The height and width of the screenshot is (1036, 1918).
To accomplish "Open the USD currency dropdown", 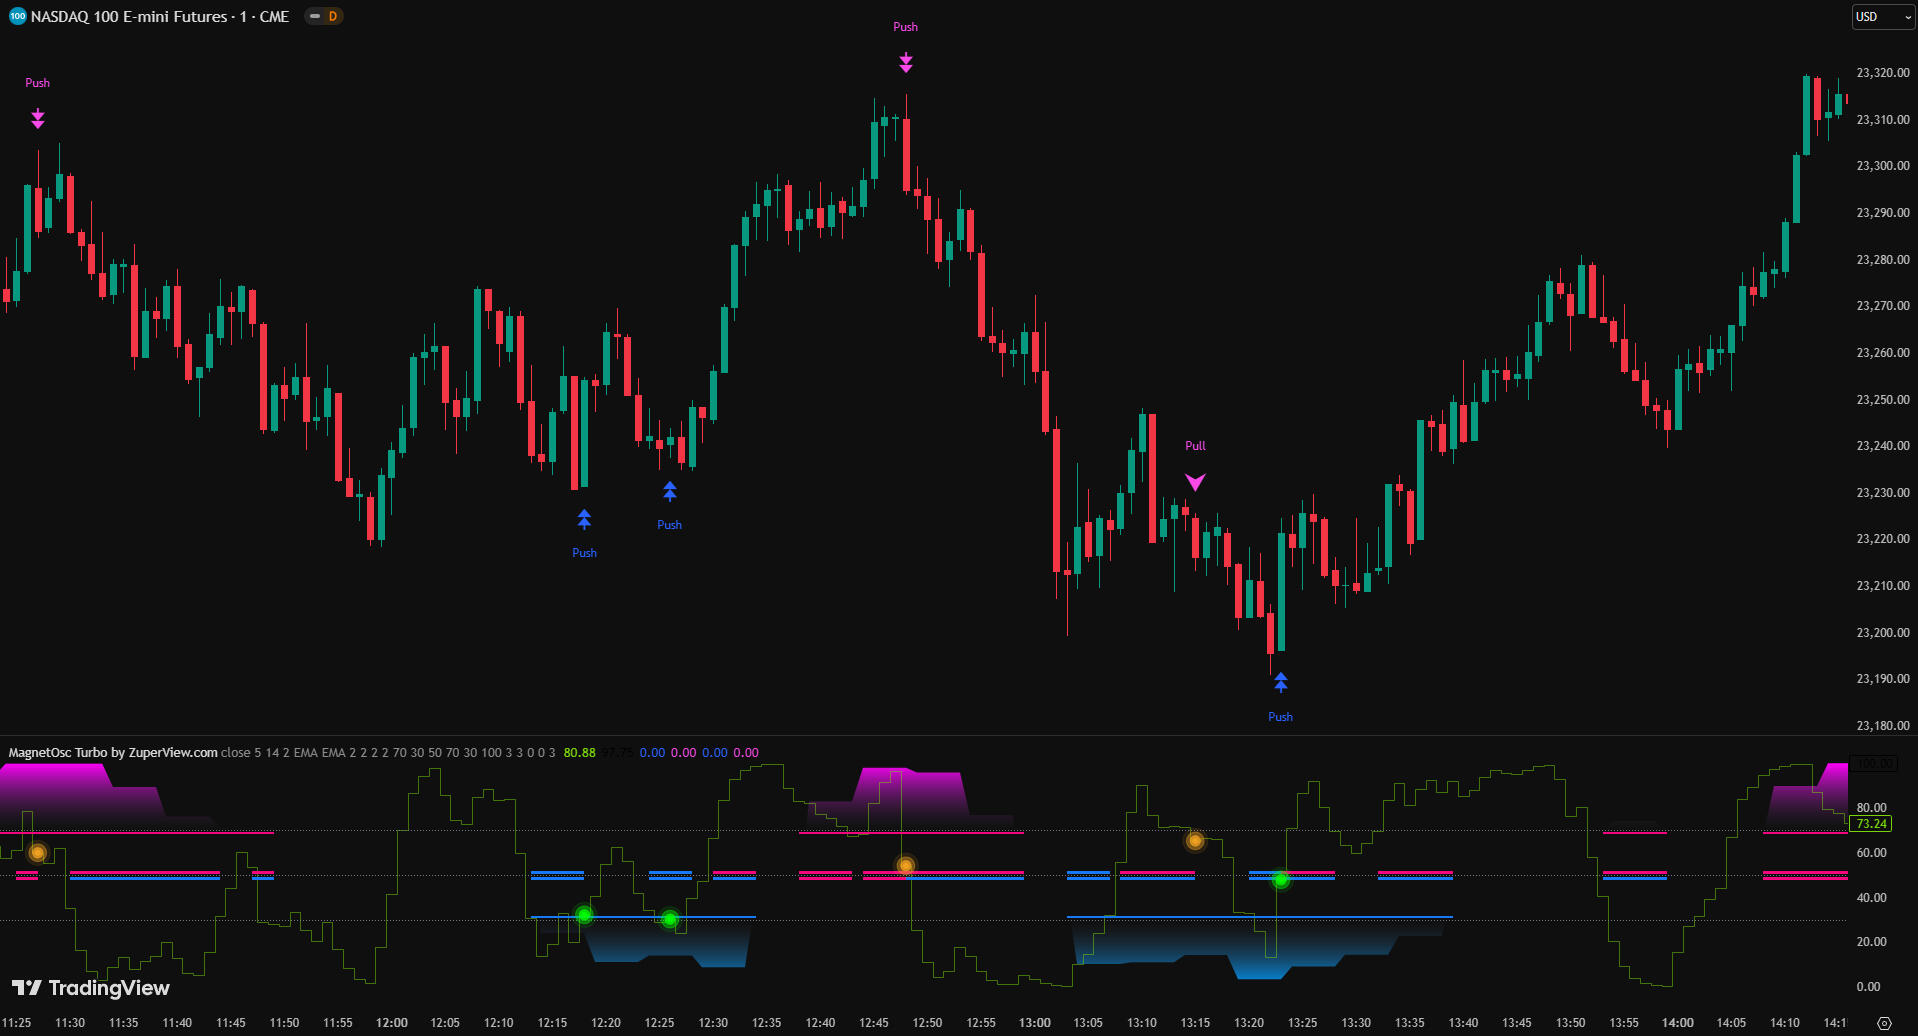I will click(x=1883, y=17).
